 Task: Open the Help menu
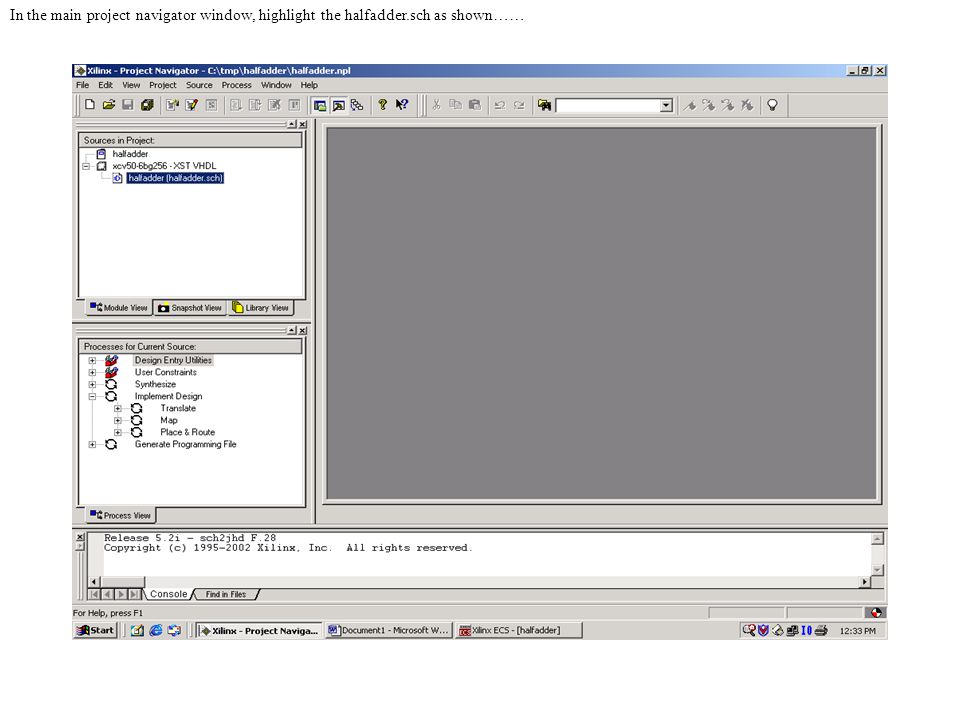309,85
